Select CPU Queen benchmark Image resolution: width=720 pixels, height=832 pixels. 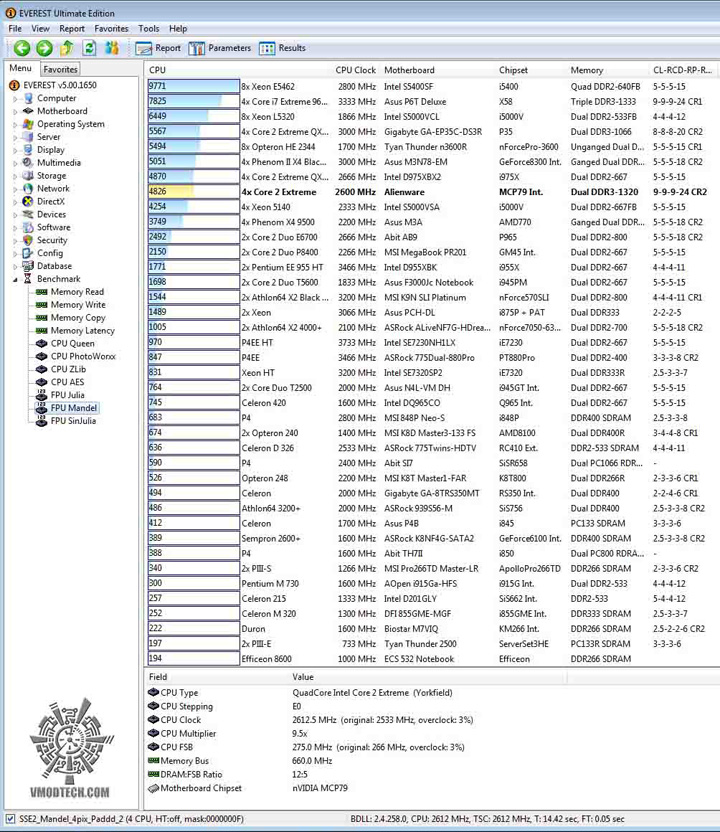click(x=73, y=343)
